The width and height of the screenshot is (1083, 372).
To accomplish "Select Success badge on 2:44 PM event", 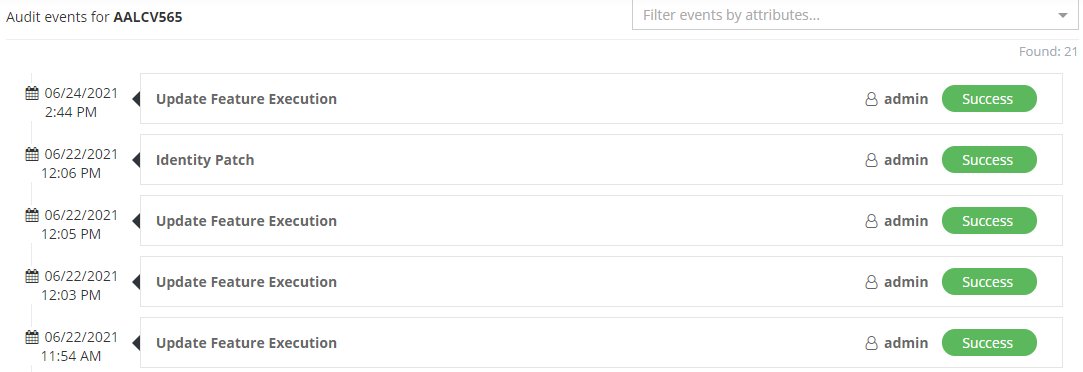I will (x=989, y=99).
